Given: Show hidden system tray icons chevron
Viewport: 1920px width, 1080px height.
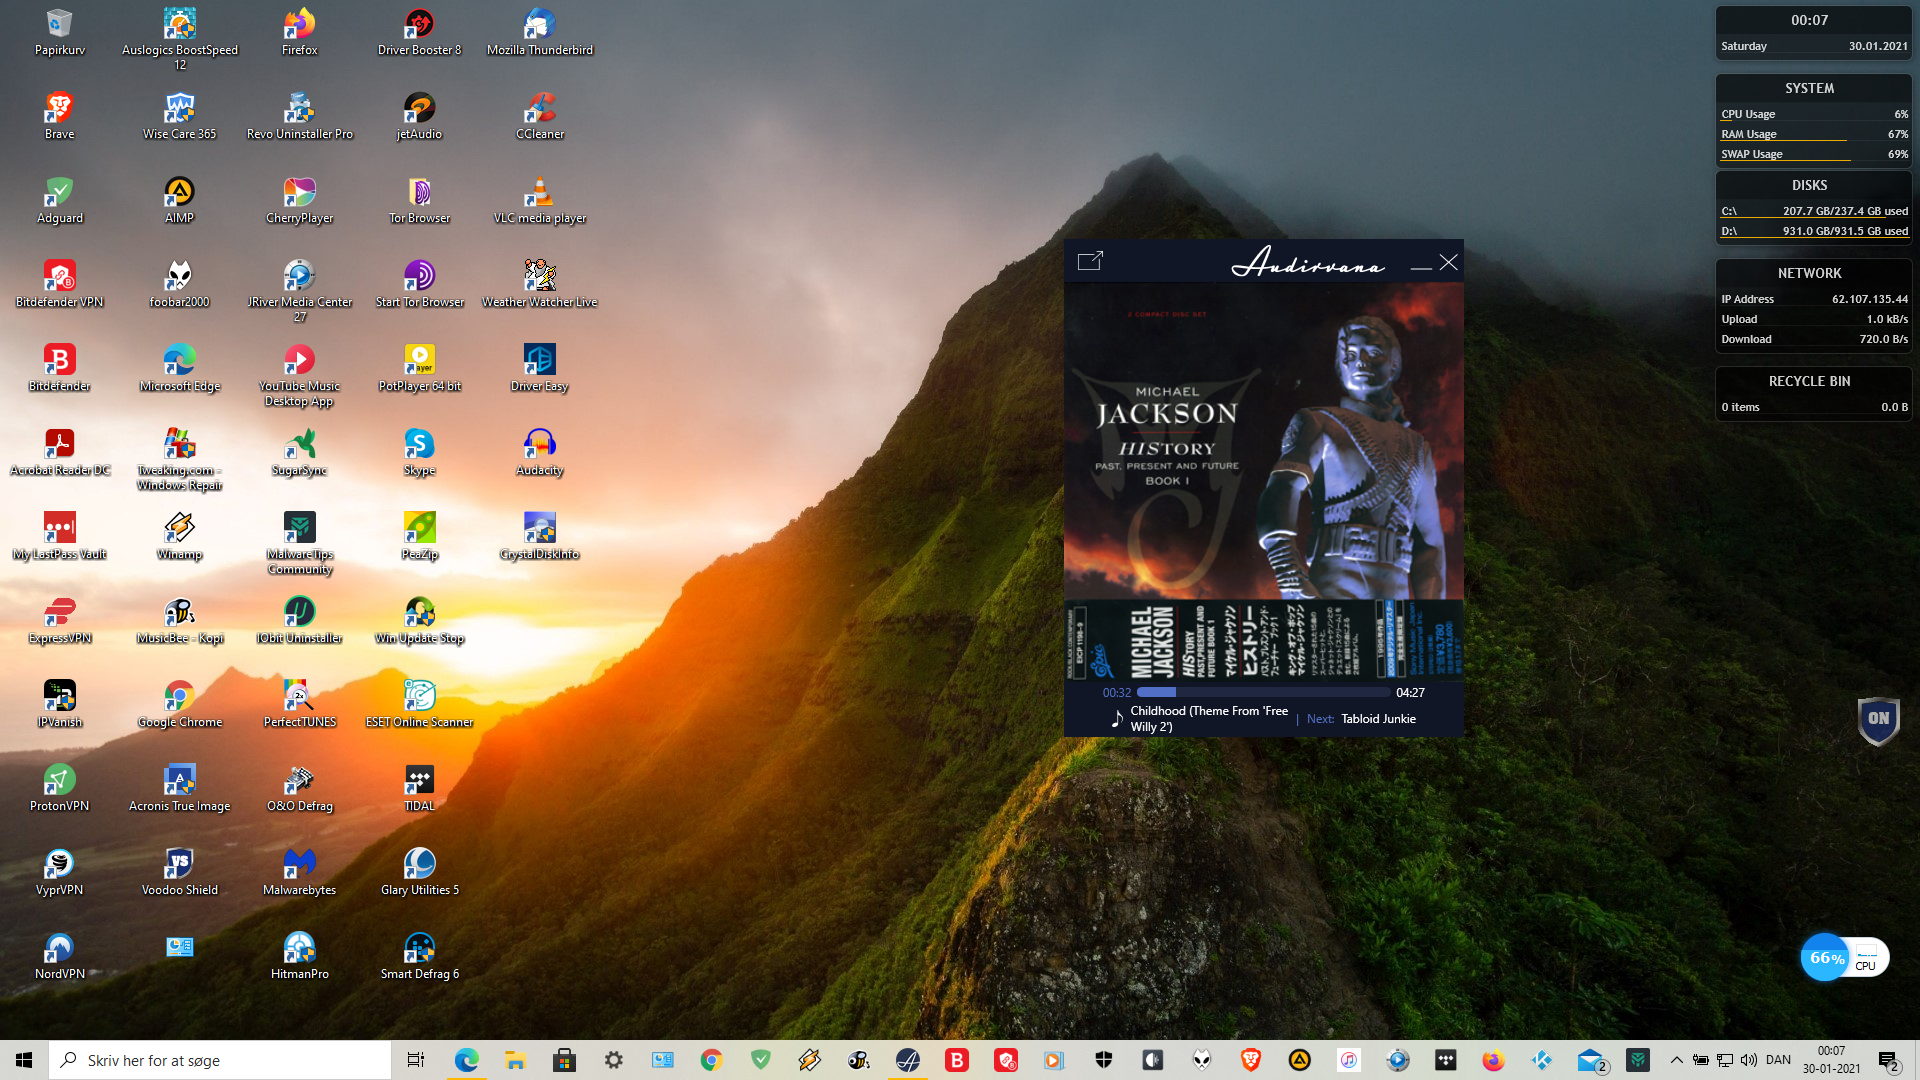Looking at the screenshot, I should (1677, 1060).
